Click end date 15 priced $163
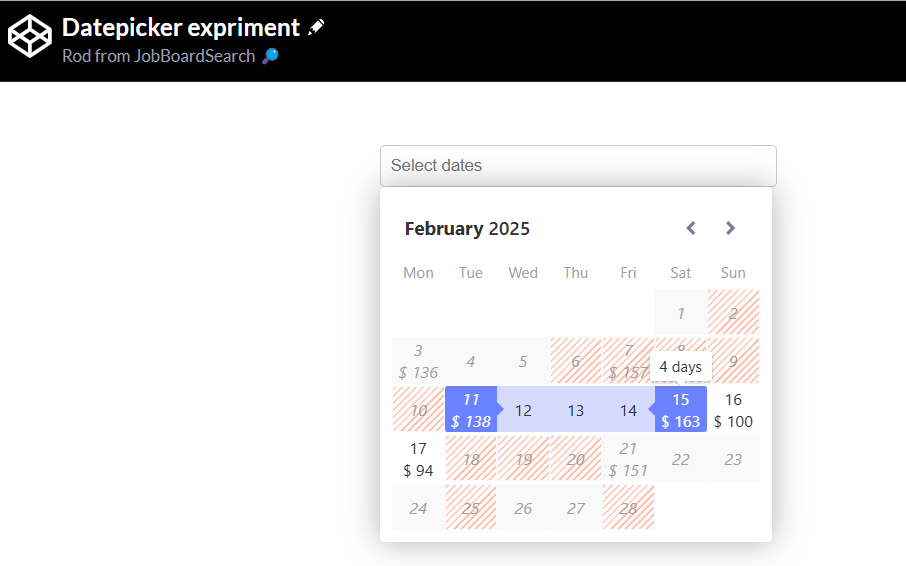The image size is (906, 566). [681, 410]
